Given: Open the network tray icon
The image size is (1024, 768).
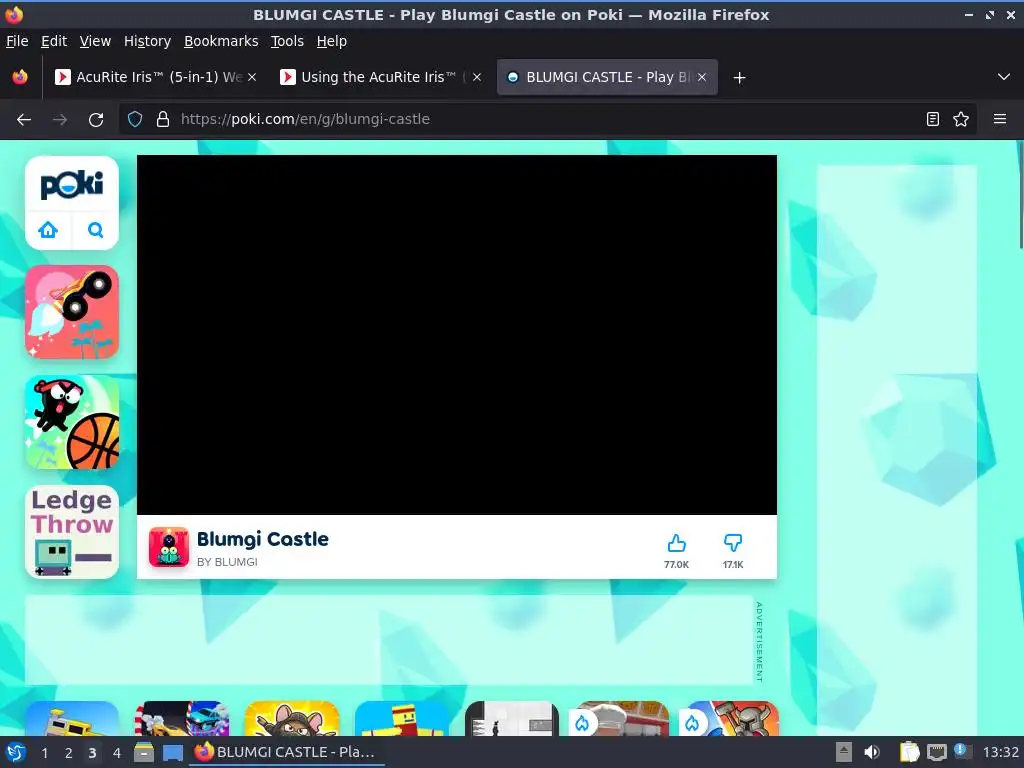Looking at the screenshot, I should click(x=936, y=752).
